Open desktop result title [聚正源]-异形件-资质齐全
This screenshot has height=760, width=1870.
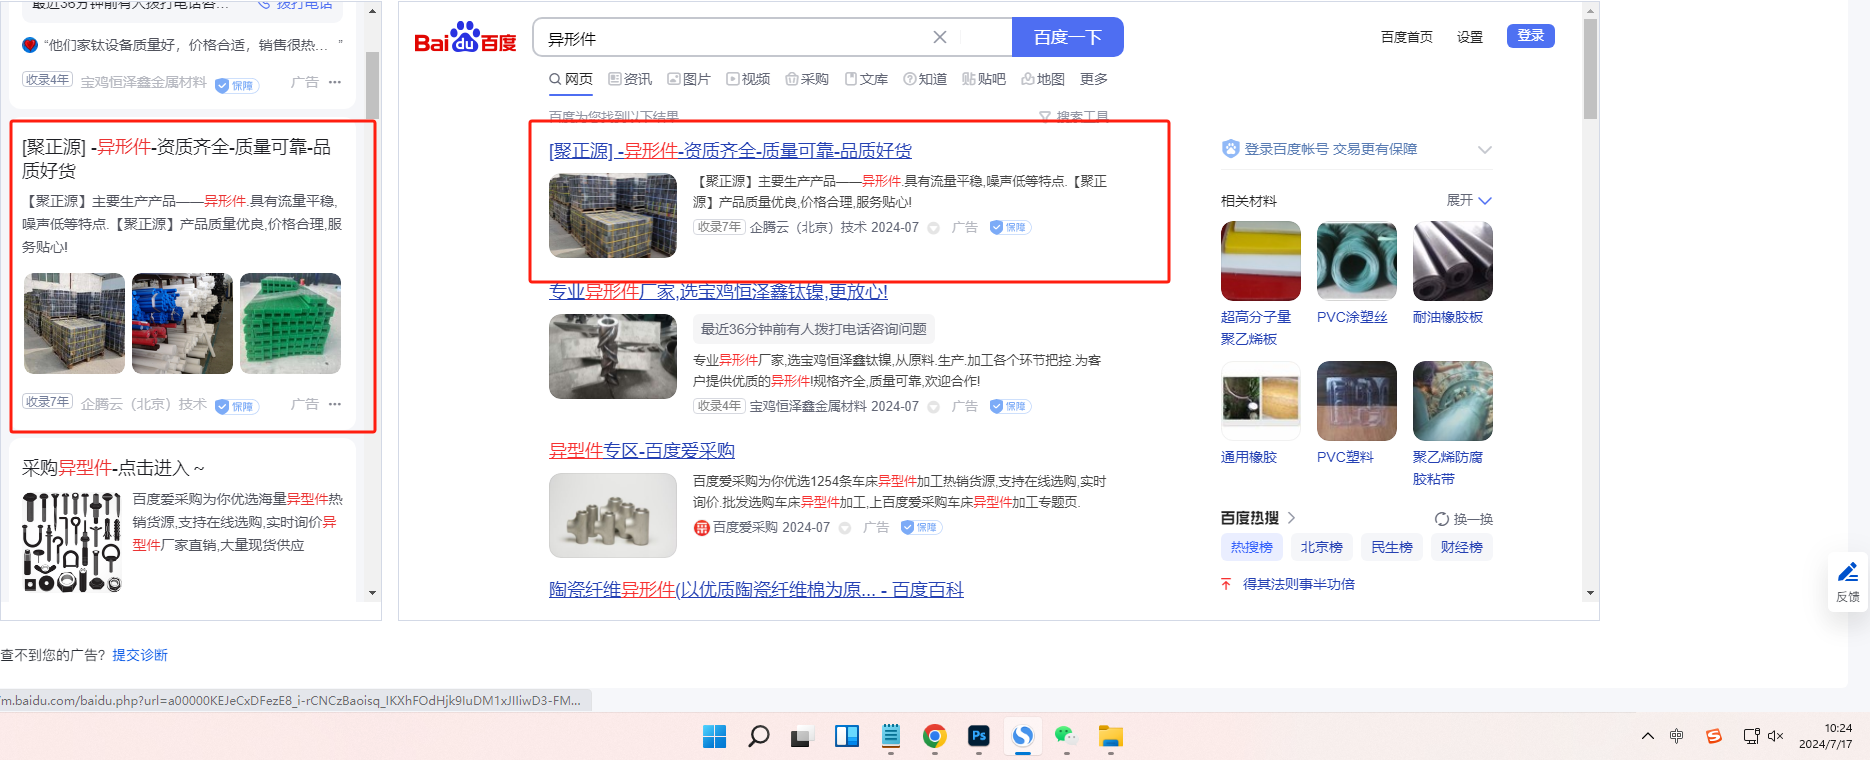pyautogui.click(x=730, y=151)
